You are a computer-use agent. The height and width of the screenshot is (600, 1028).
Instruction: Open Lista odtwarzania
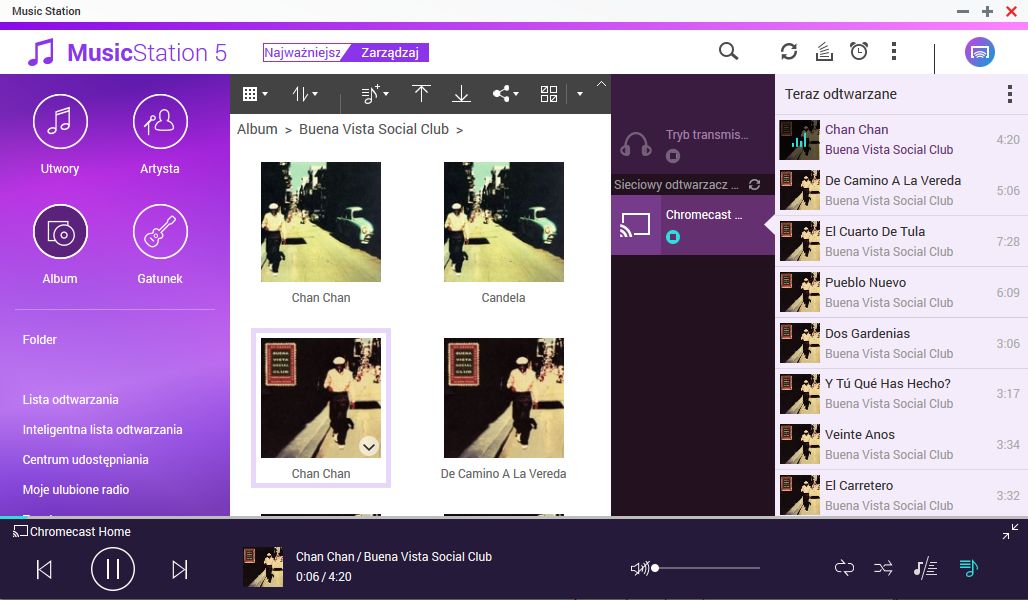coord(70,399)
